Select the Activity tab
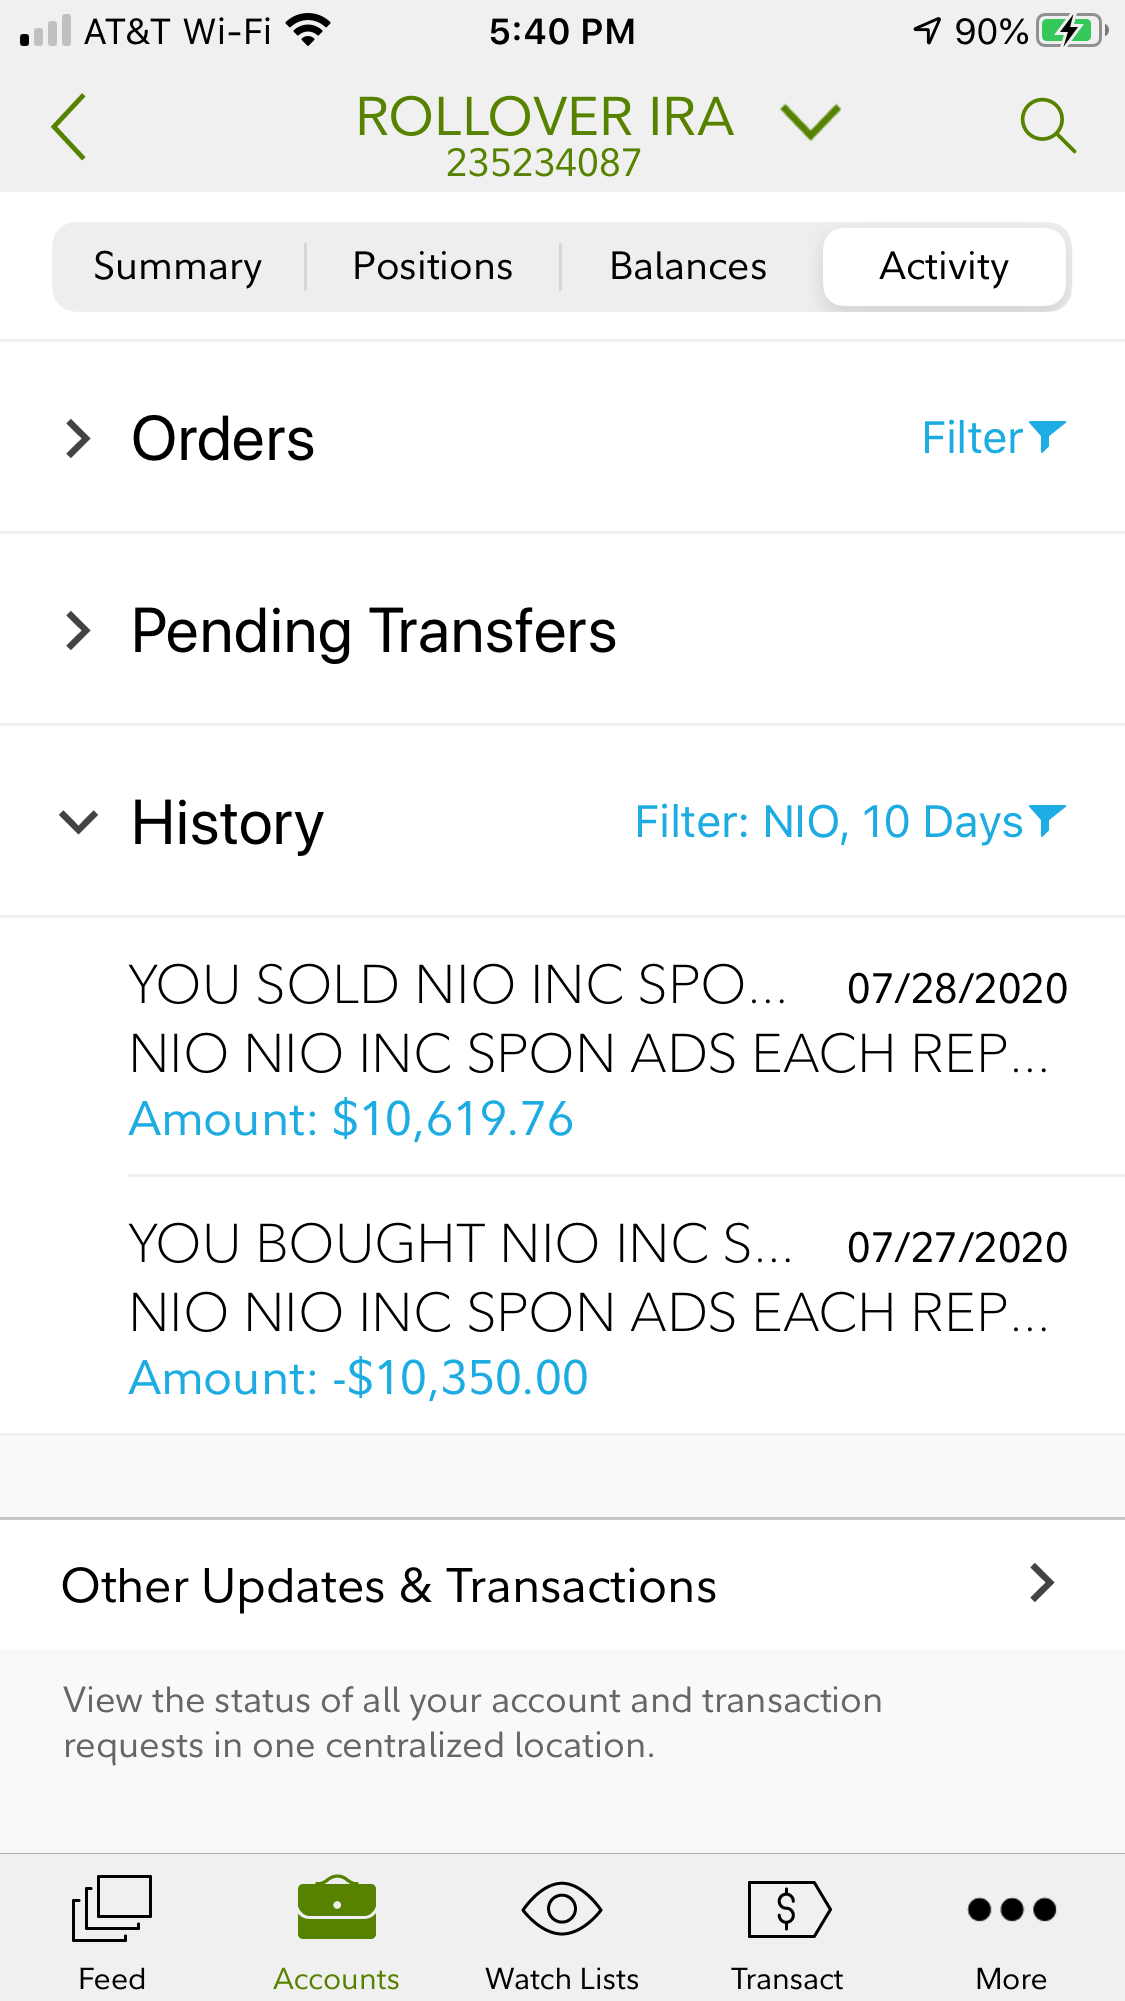The width and height of the screenshot is (1125, 2001). [x=944, y=267]
